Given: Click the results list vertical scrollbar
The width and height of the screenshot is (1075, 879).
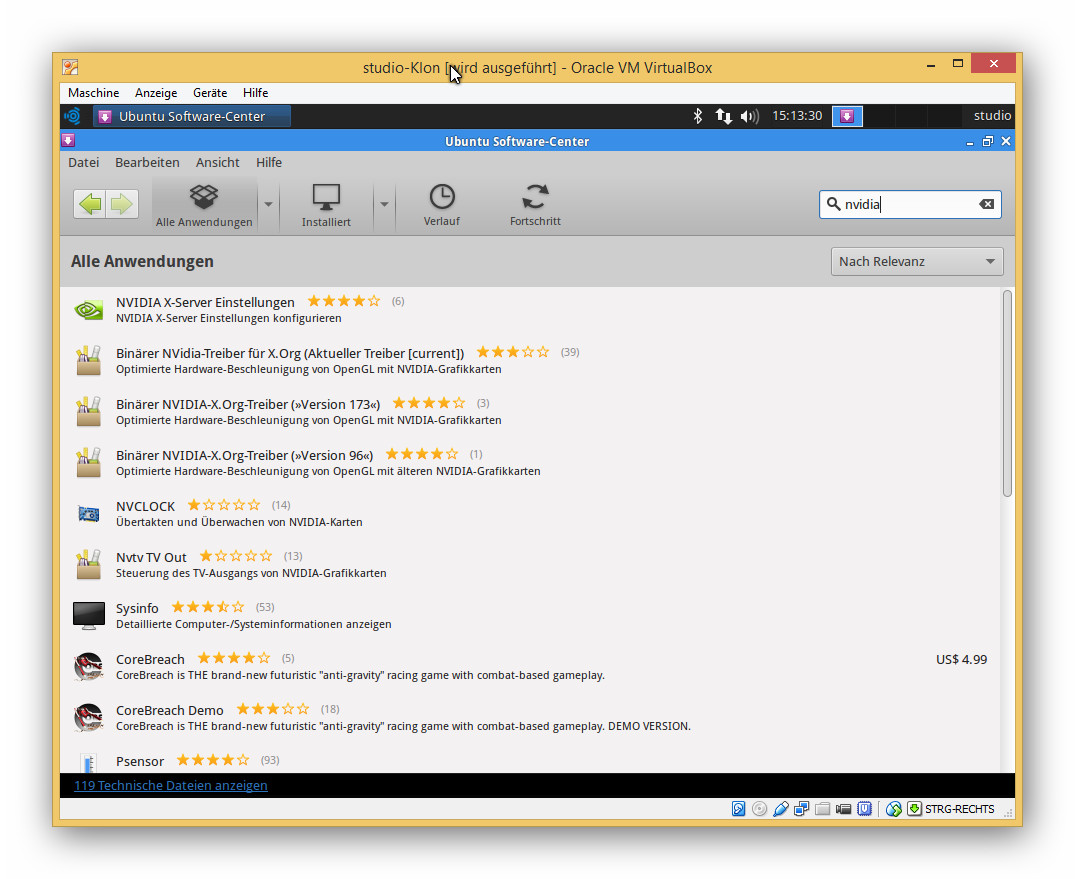Looking at the screenshot, I should coord(1006,394).
